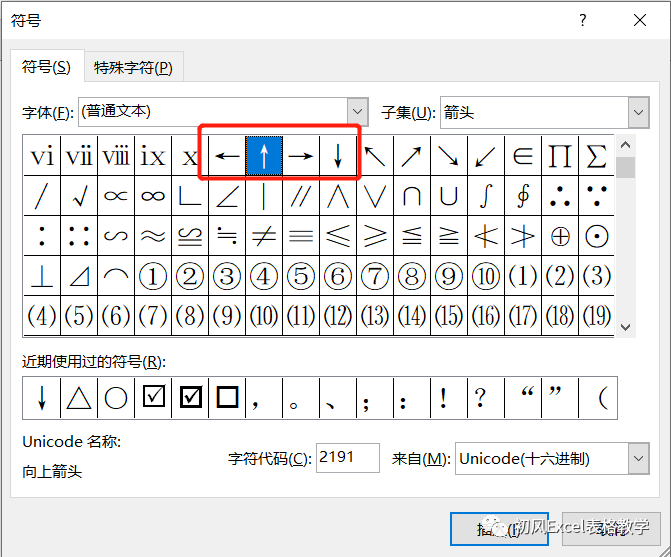The image size is (671, 557).
Task: Pick the element-of ∈ symbol
Action: pos(523,156)
